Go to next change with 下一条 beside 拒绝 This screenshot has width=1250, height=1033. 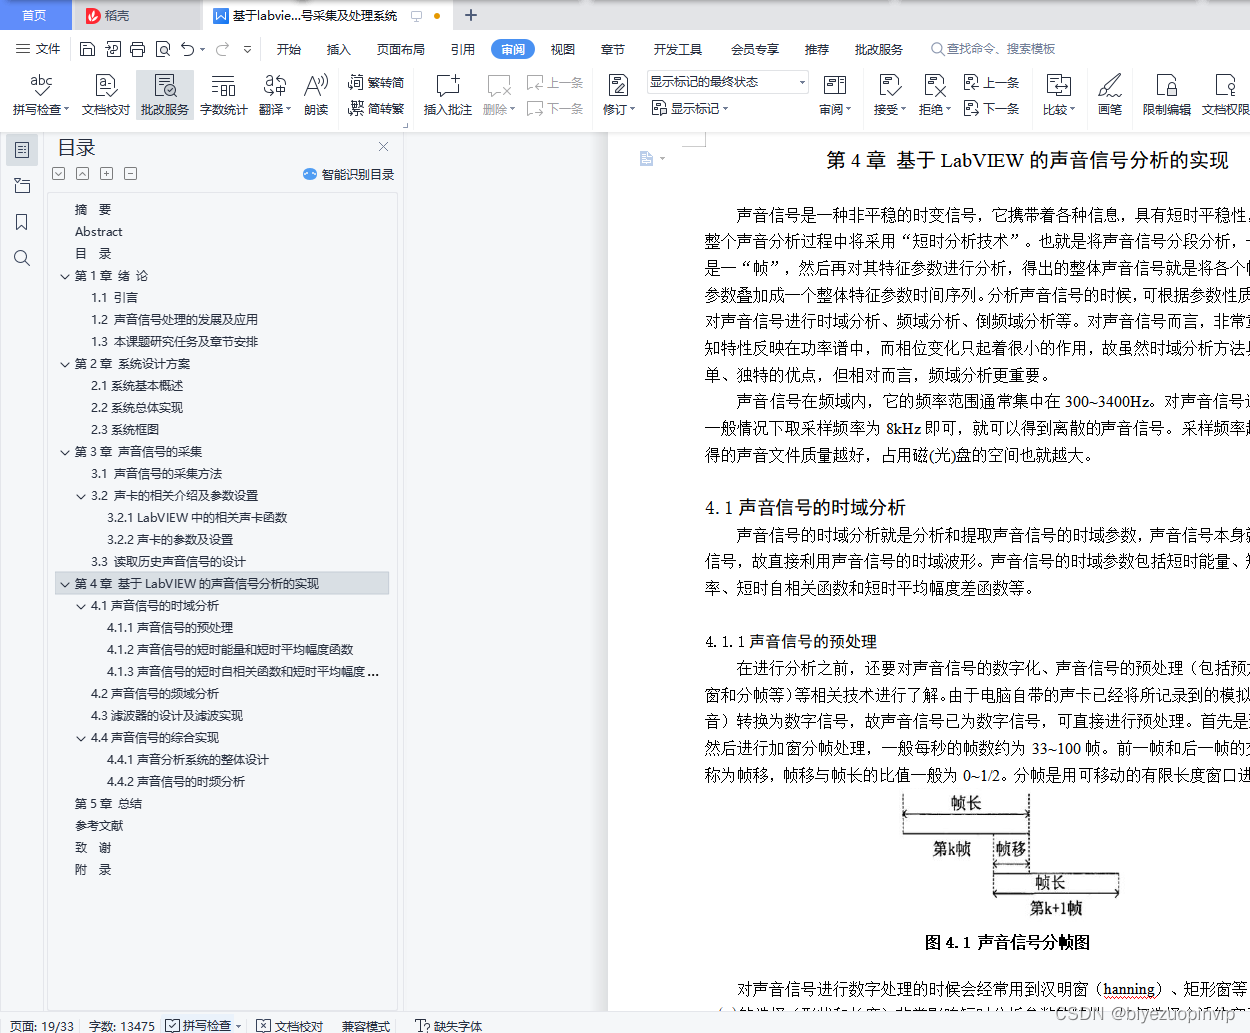(992, 108)
